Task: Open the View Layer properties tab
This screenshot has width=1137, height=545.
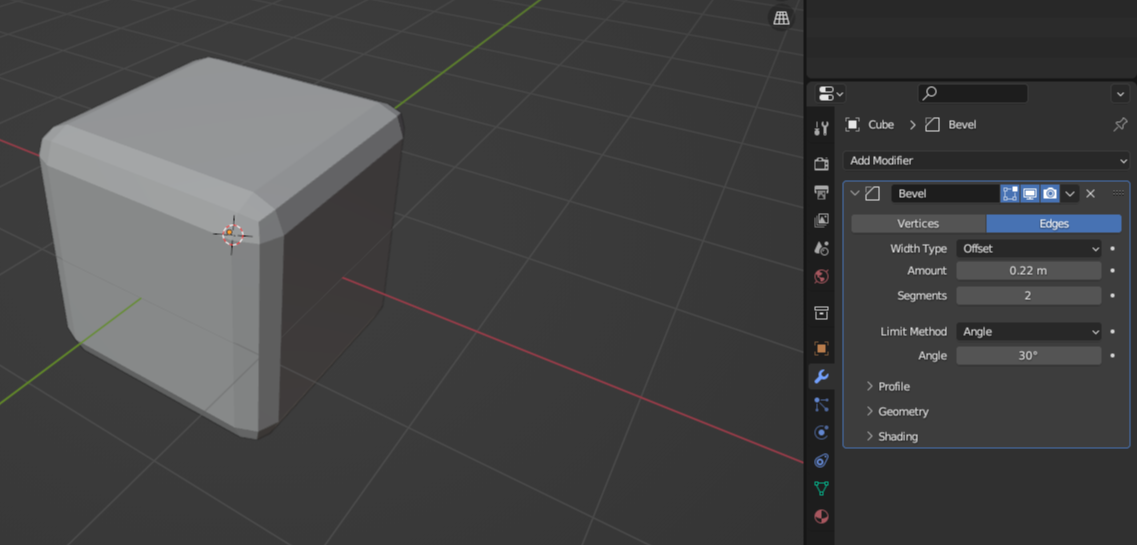Action: [821, 220]
